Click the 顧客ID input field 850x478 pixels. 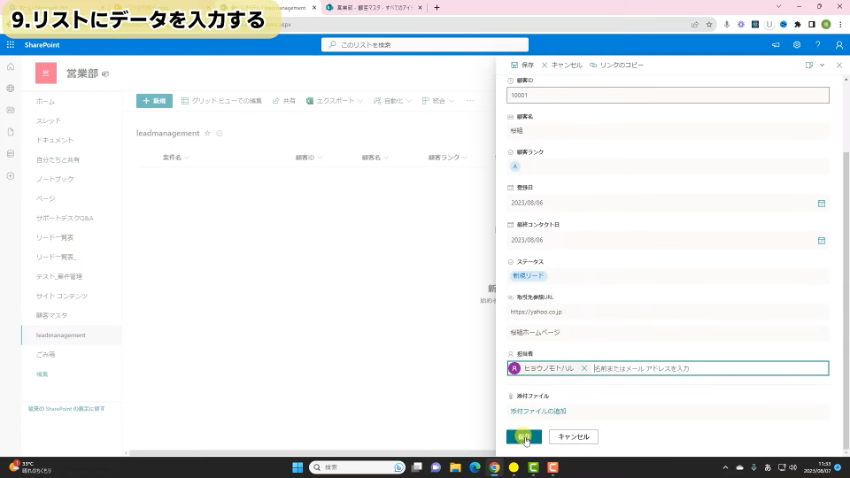point(668,95)
